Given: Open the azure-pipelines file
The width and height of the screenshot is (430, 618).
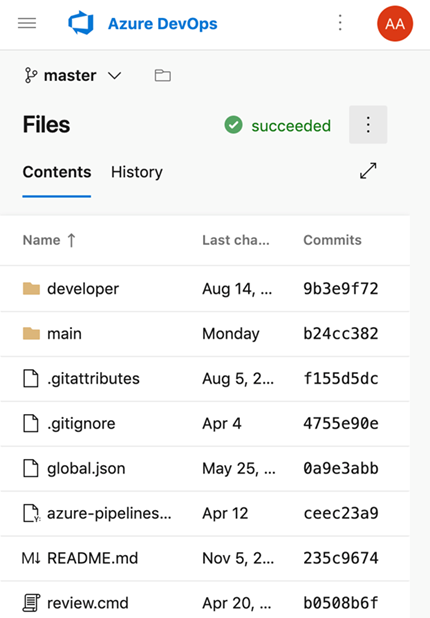Looking at the screenshot, I should coord(109,514).
